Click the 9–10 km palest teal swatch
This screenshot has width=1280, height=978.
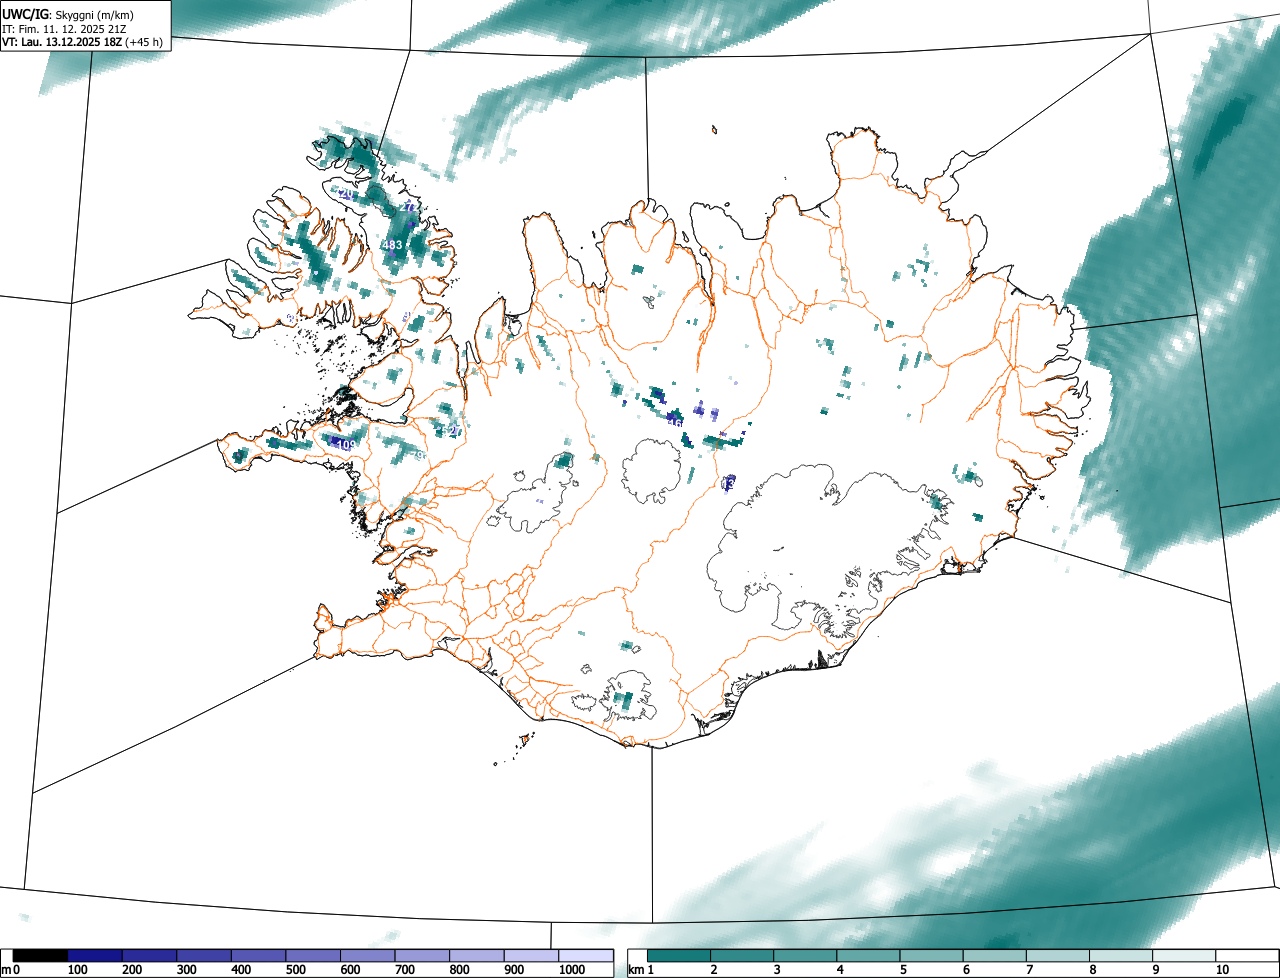coord(1184,955)
